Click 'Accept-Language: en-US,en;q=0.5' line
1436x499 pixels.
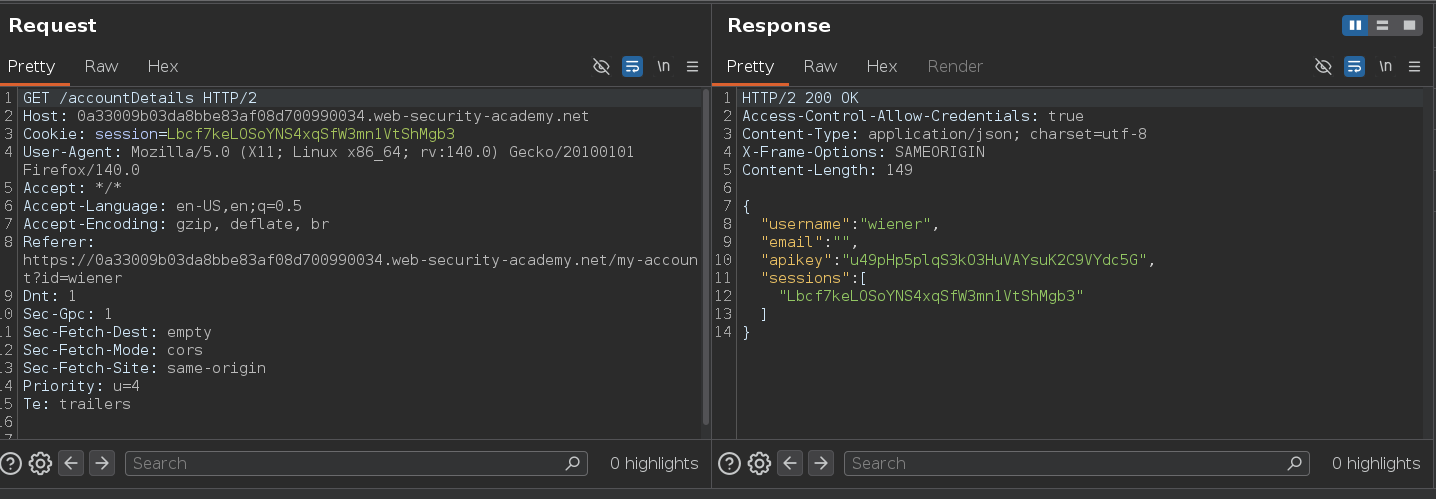162,206
